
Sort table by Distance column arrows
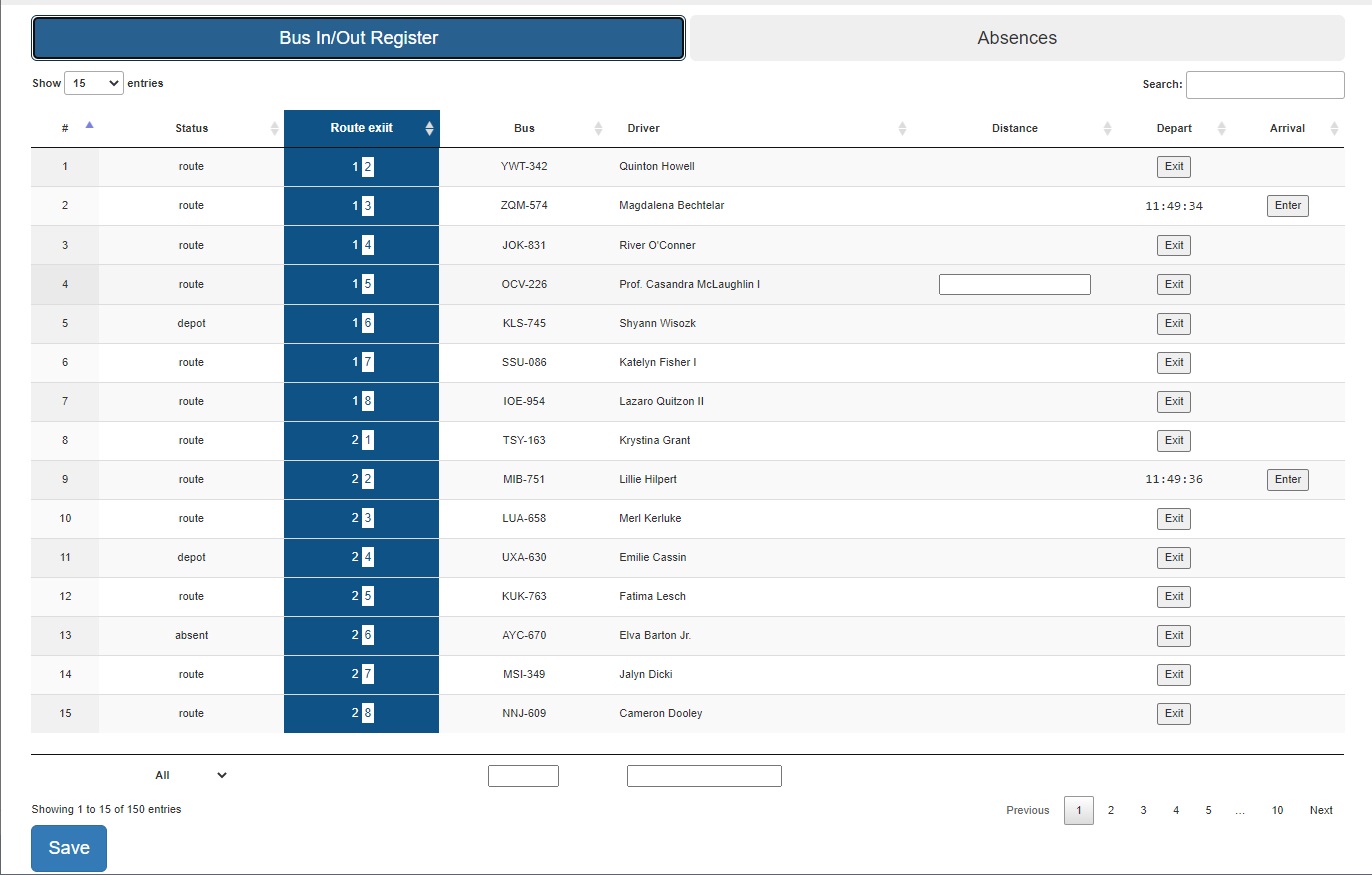(1107, 128)
